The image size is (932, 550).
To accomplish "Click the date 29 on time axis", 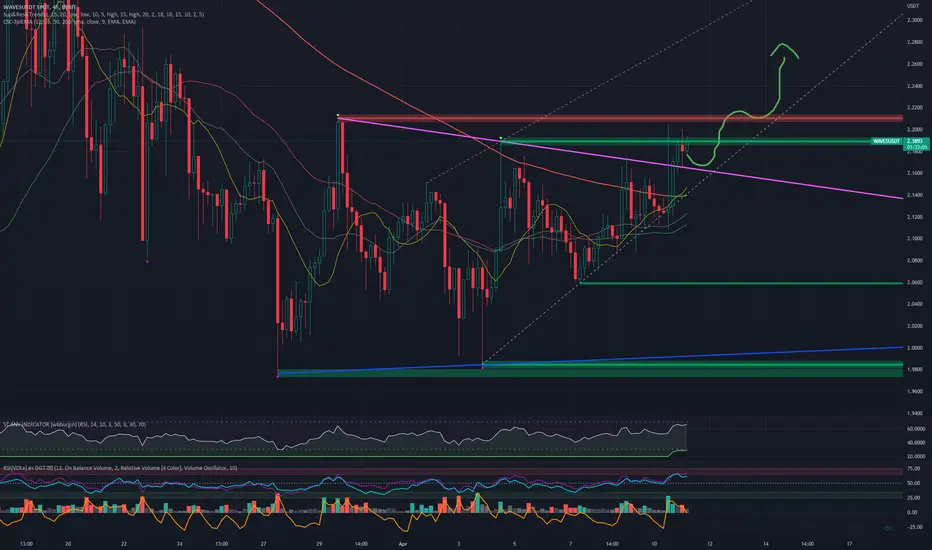I will click(319, 543).
